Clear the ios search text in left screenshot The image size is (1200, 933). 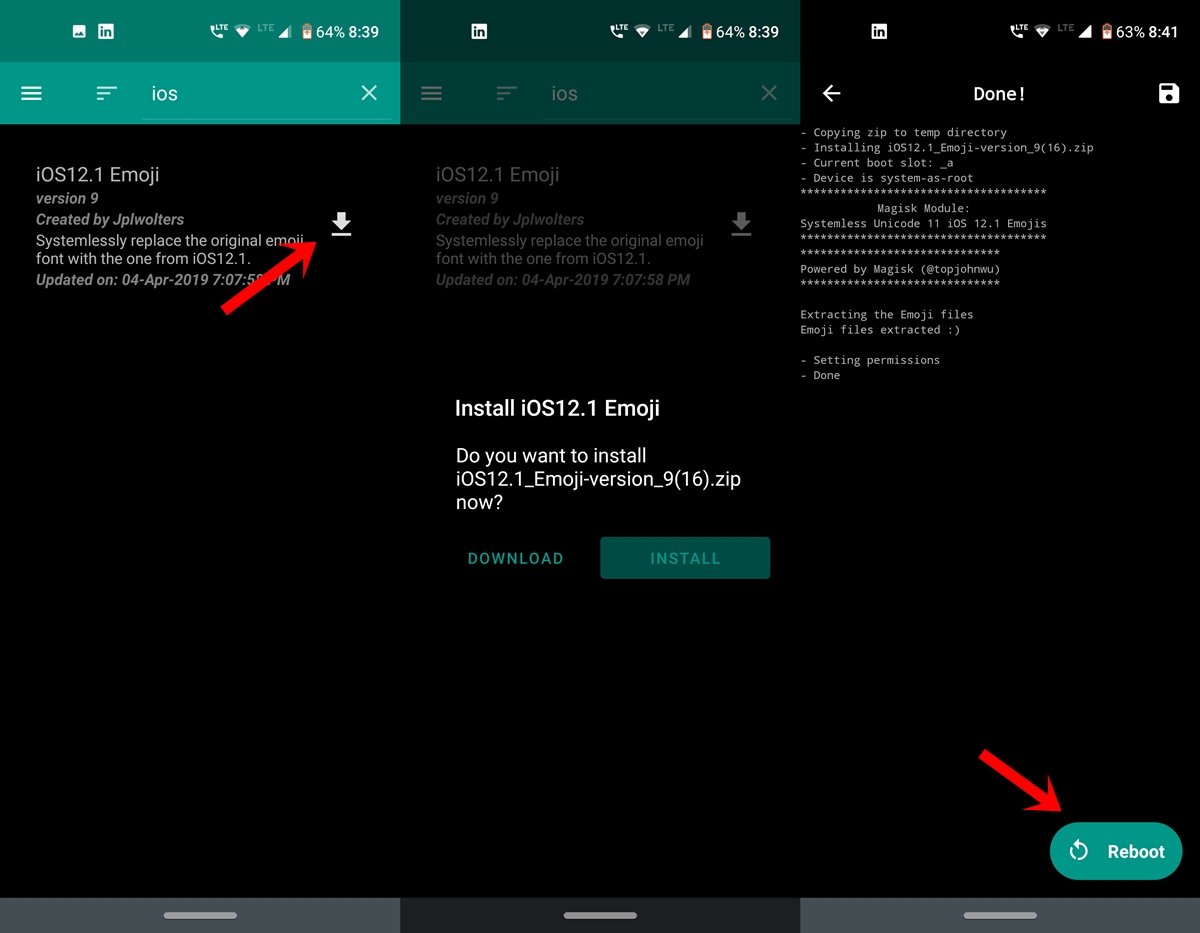pyautogui.click(x=369, y=93)
